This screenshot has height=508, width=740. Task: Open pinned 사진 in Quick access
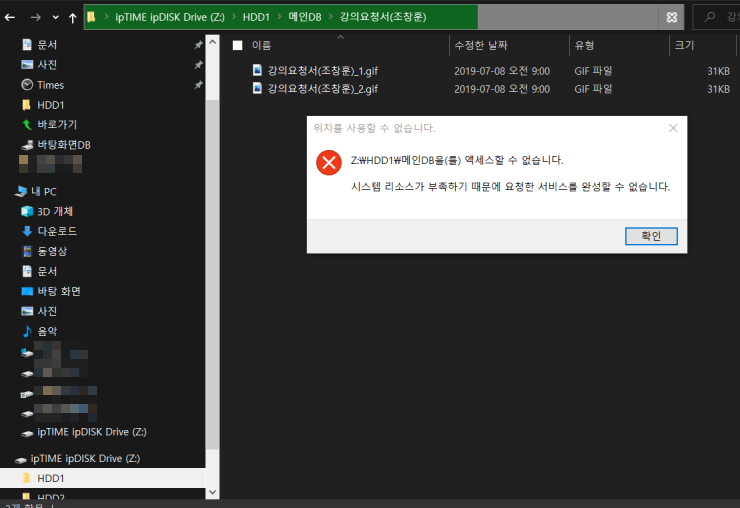click(47, 65)
